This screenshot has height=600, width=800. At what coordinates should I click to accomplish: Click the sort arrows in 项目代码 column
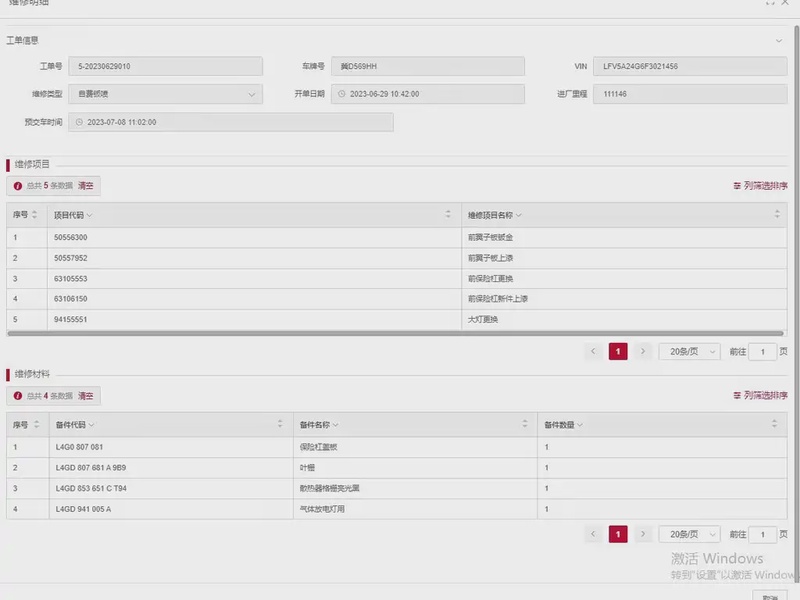click(x=448, y=215)
